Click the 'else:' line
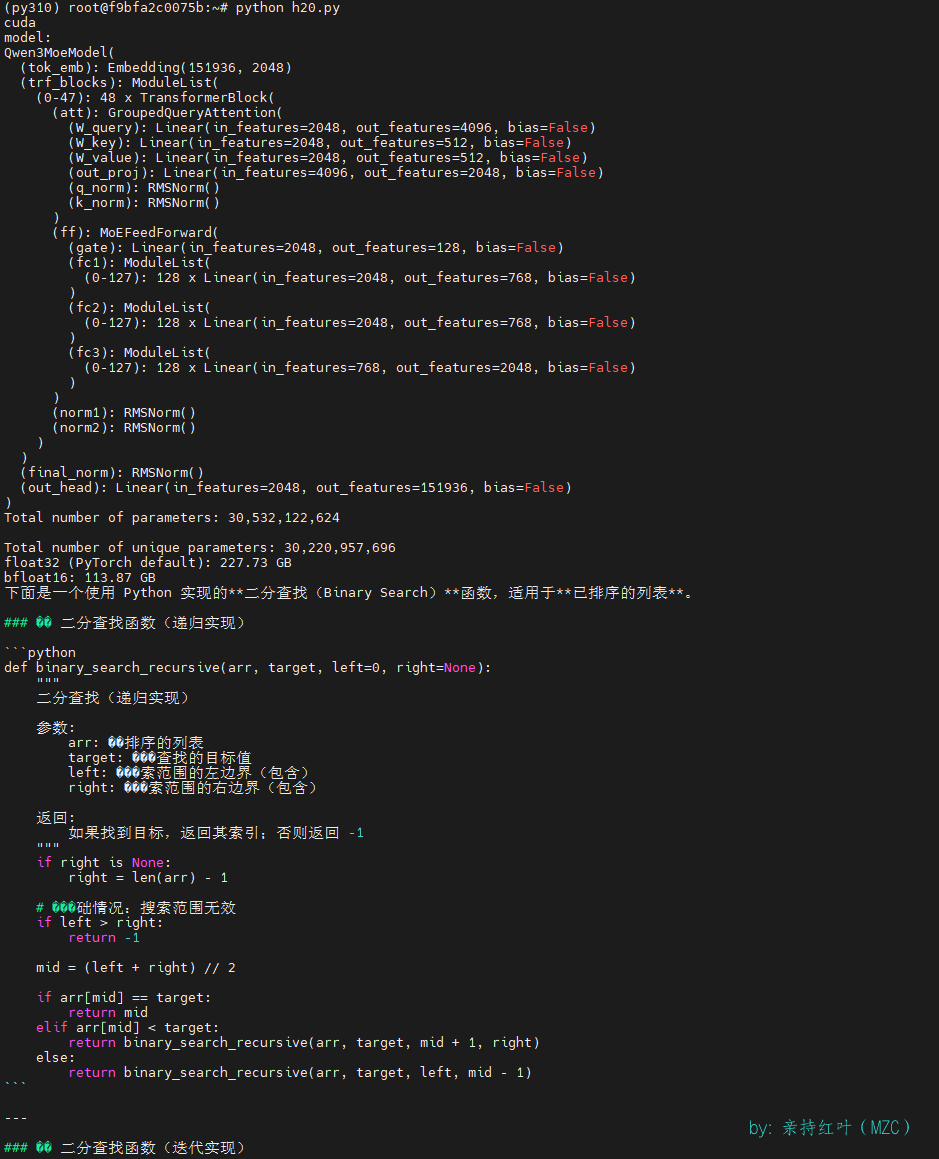The height and width of the screenshot is (1159, 939). coord(55,1058)
